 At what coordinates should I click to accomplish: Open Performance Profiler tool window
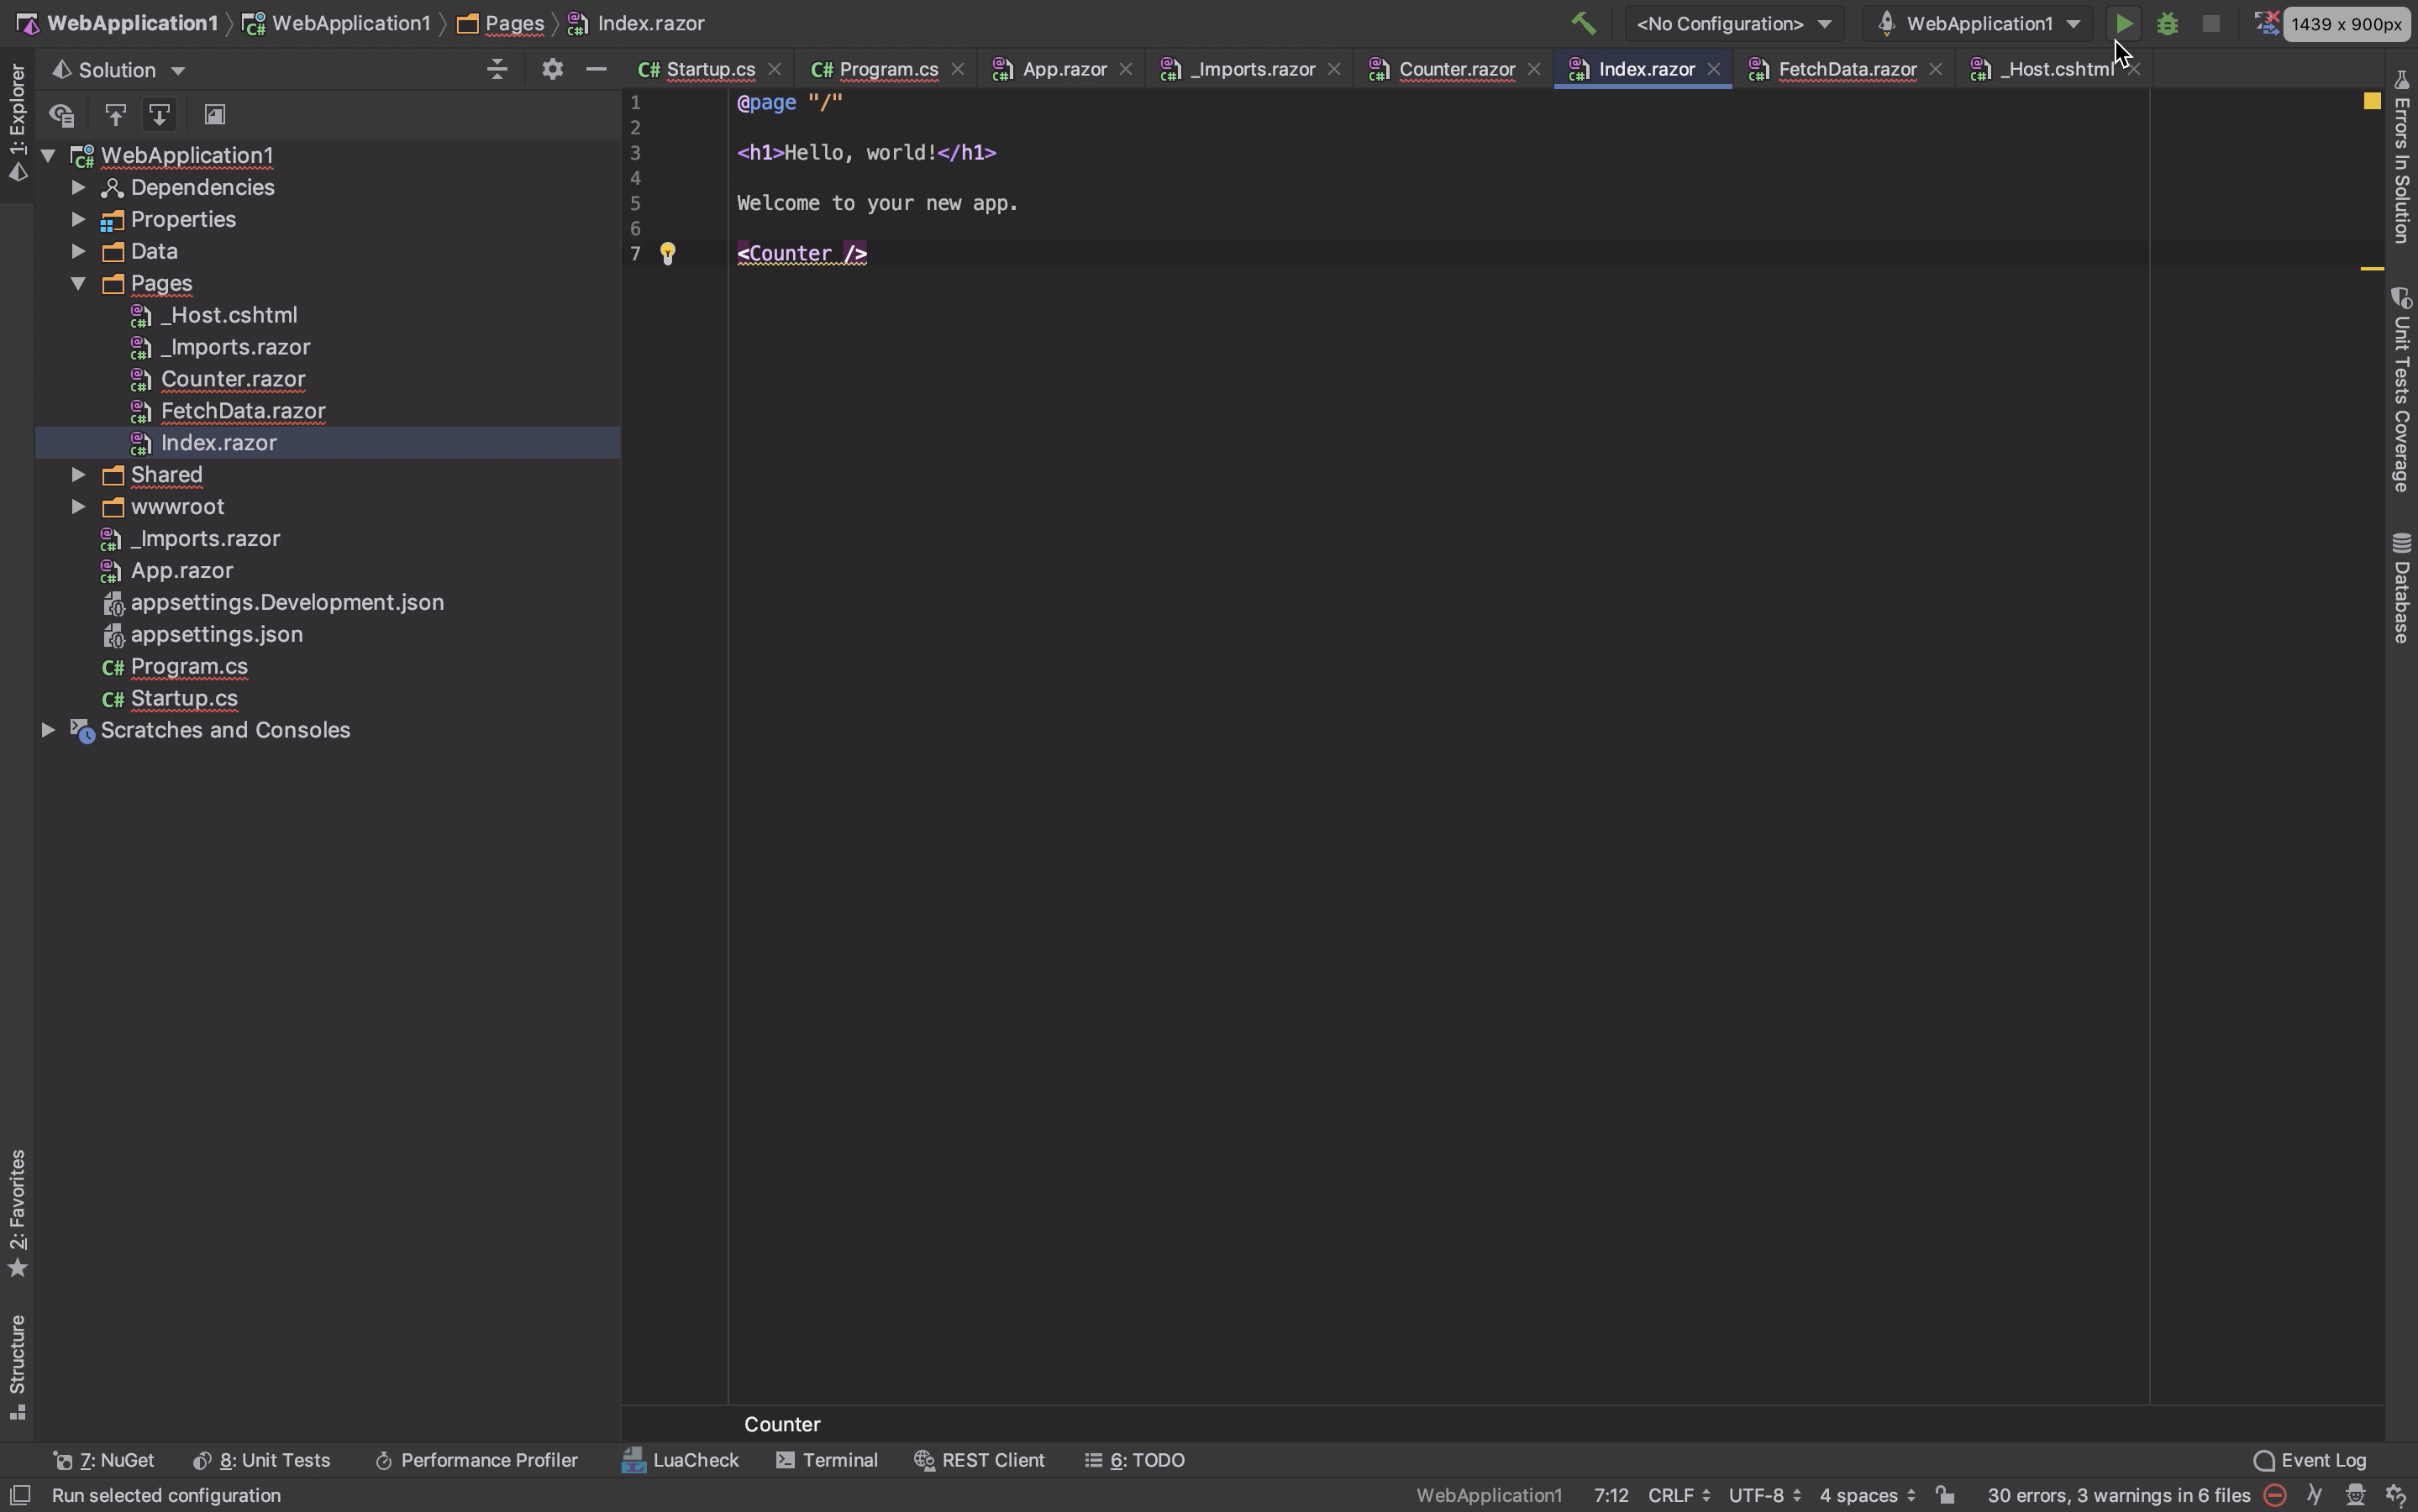pyautogui.click(x=476, y=1460)
